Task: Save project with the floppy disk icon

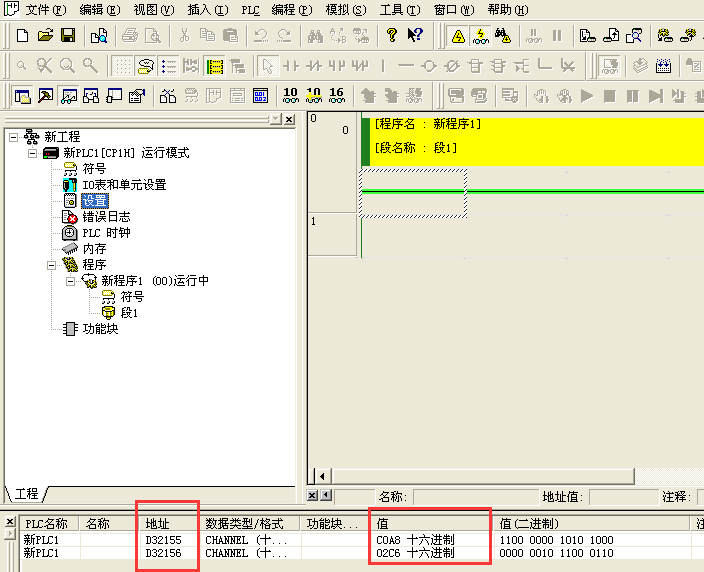Action: [x=68, y=36]
